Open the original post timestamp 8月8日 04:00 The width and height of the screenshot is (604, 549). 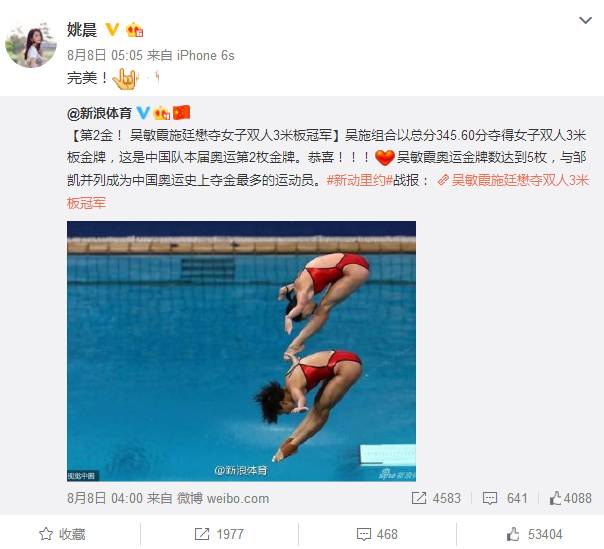point(105,498)
